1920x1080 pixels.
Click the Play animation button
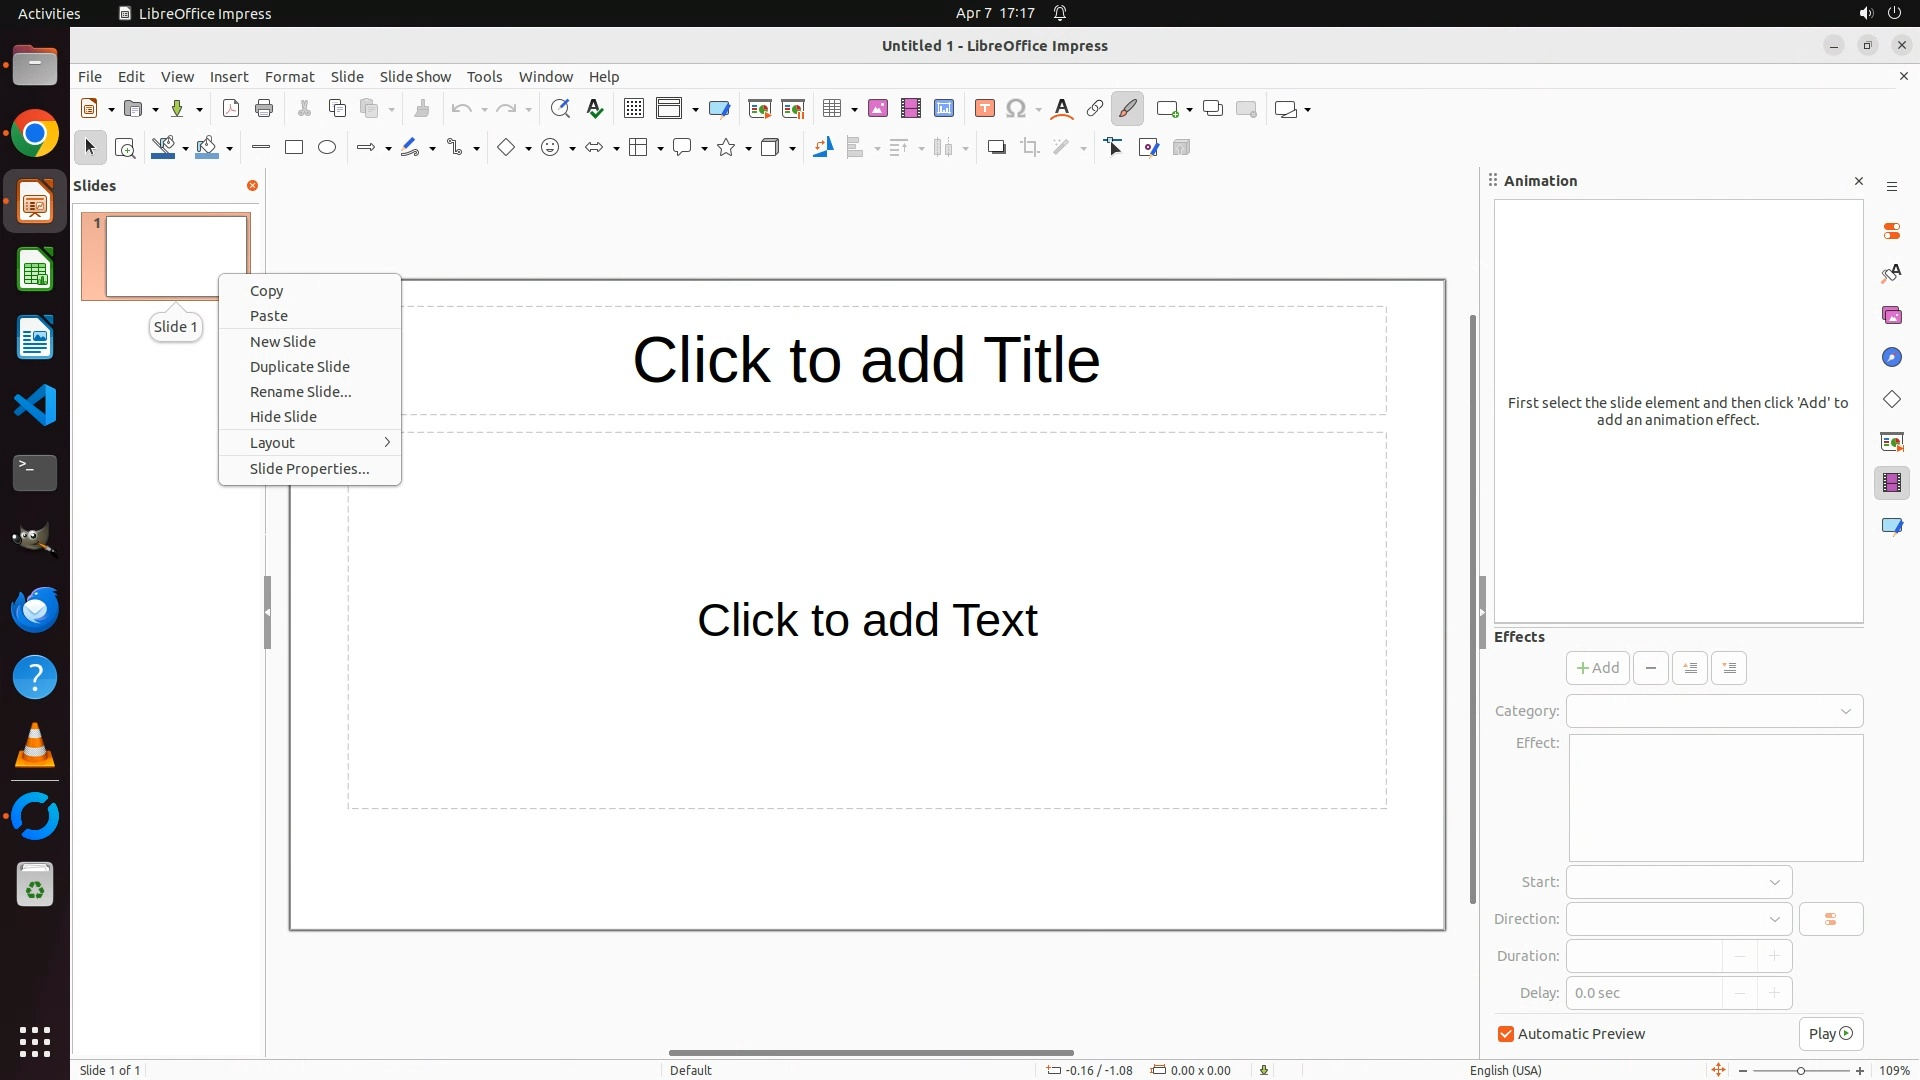1830,1034
